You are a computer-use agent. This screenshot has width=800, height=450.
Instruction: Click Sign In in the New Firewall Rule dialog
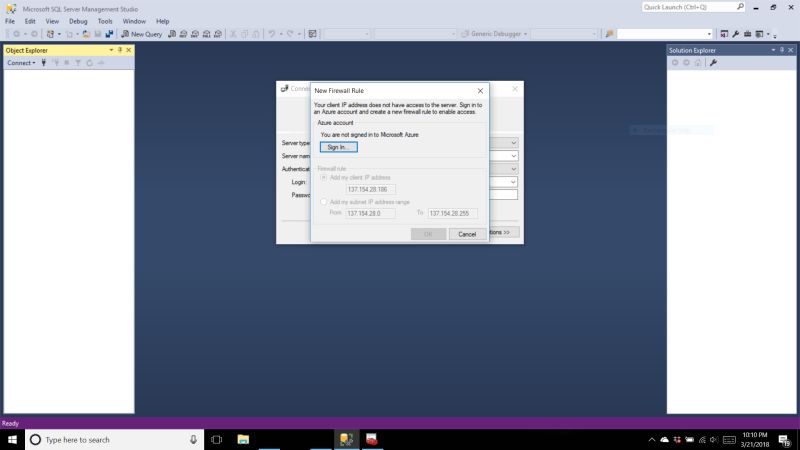click(x=339, y=147)
